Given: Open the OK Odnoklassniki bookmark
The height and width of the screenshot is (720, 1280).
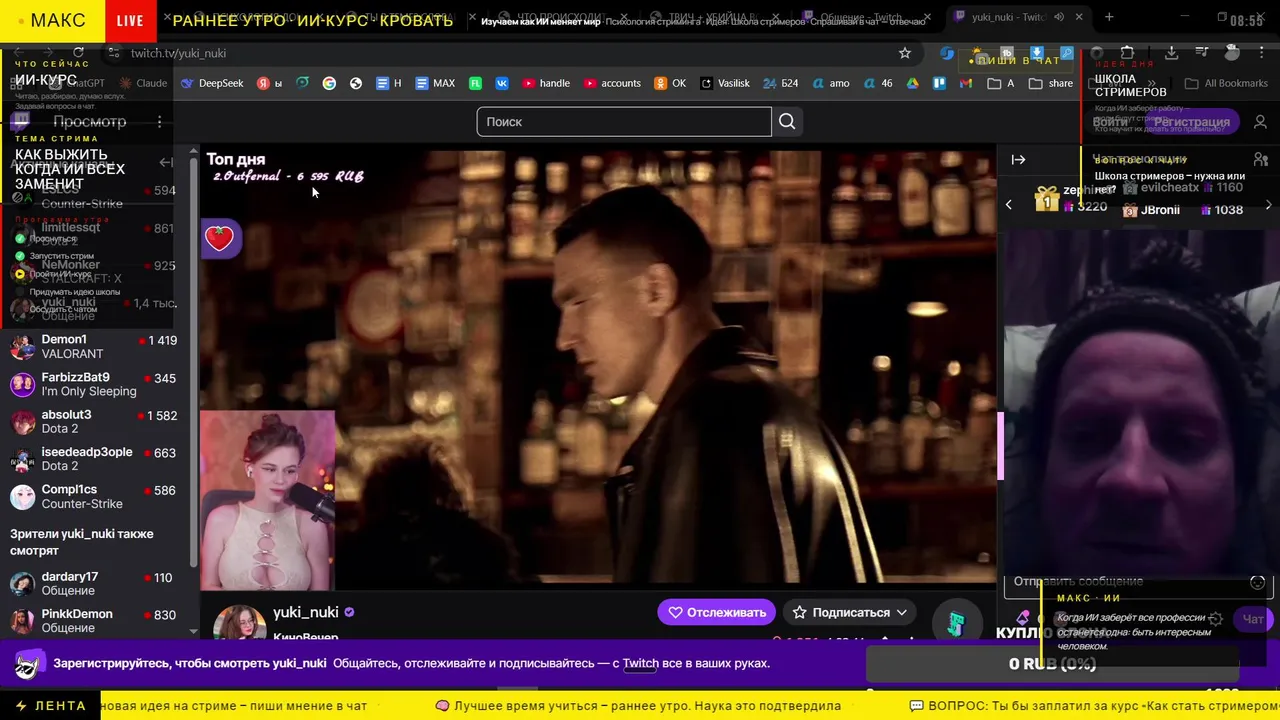Looking at the screenshot, I should pyautogui.click(x=670, y=83).
